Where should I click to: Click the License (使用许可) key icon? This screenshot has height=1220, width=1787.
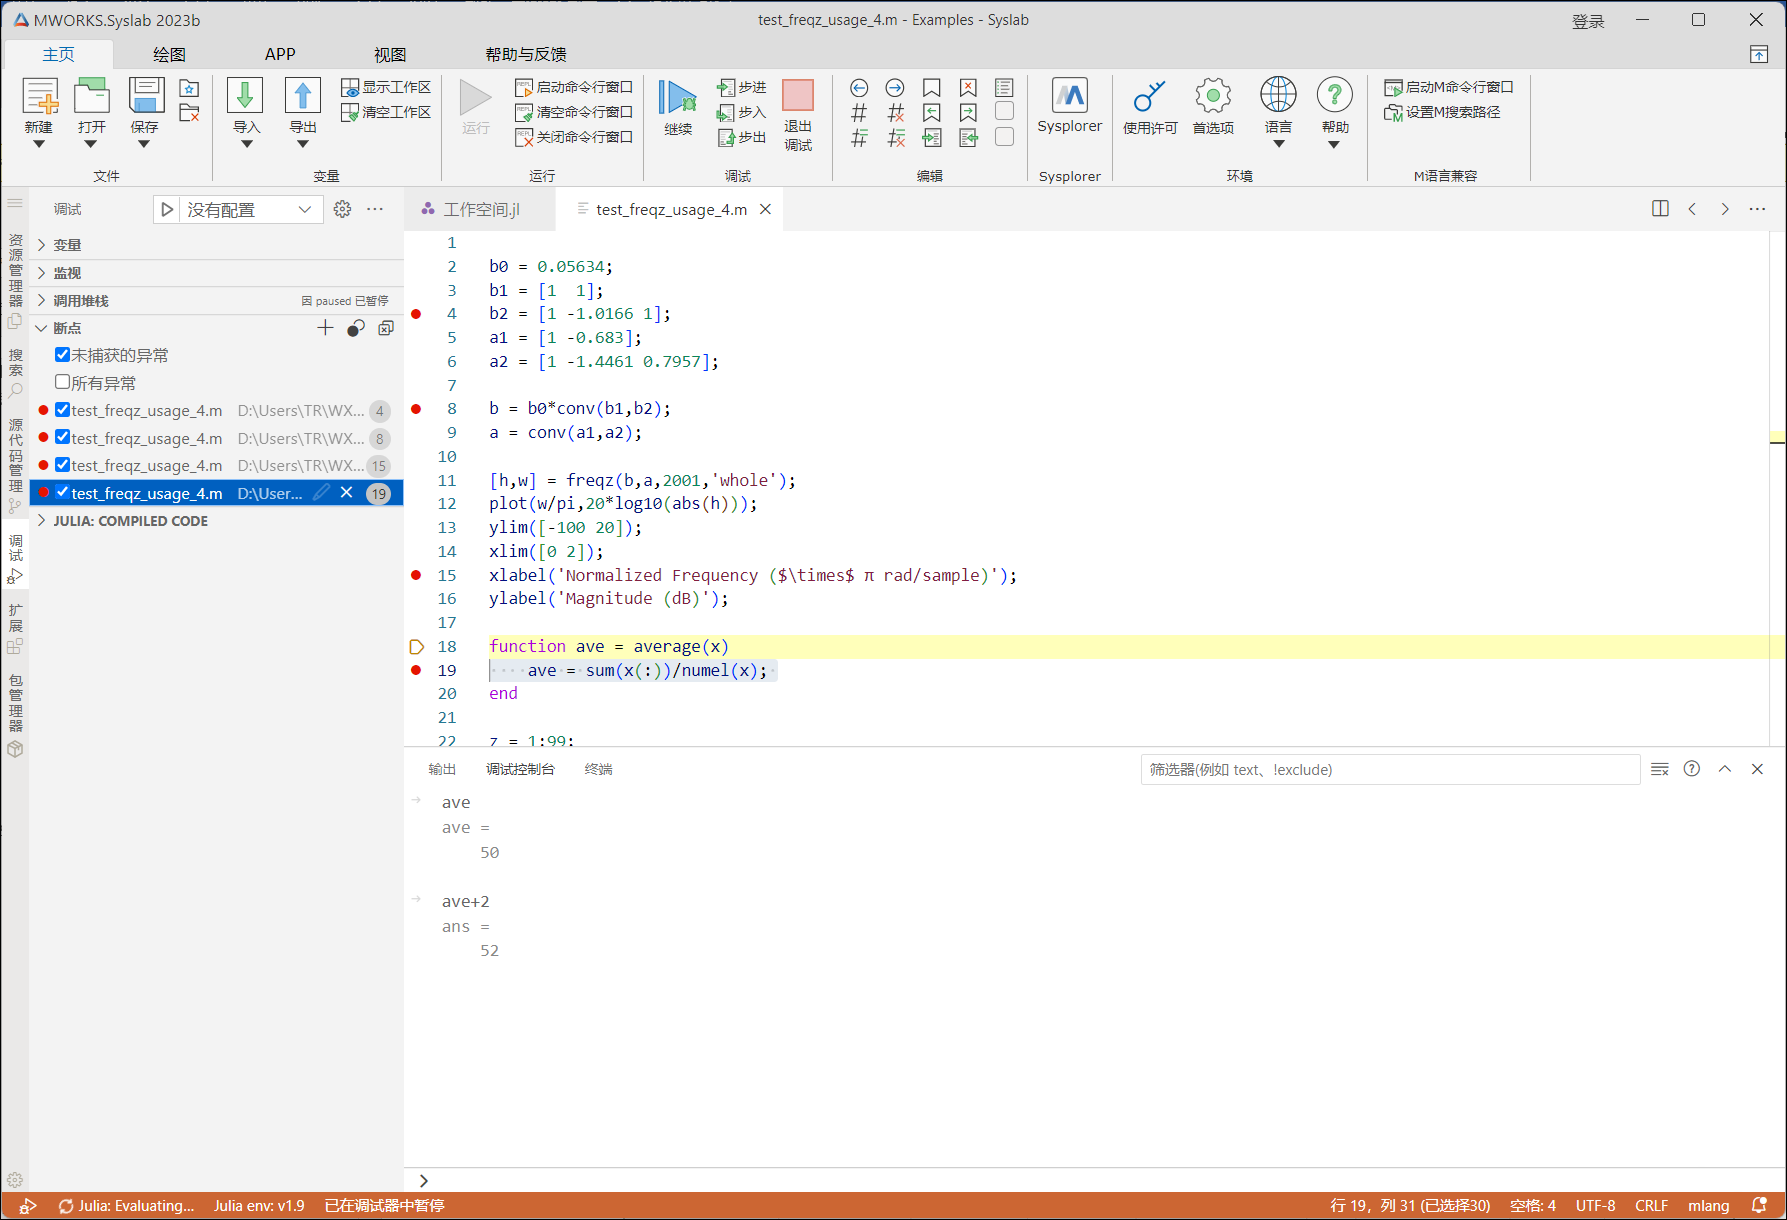click(1149, 97)
